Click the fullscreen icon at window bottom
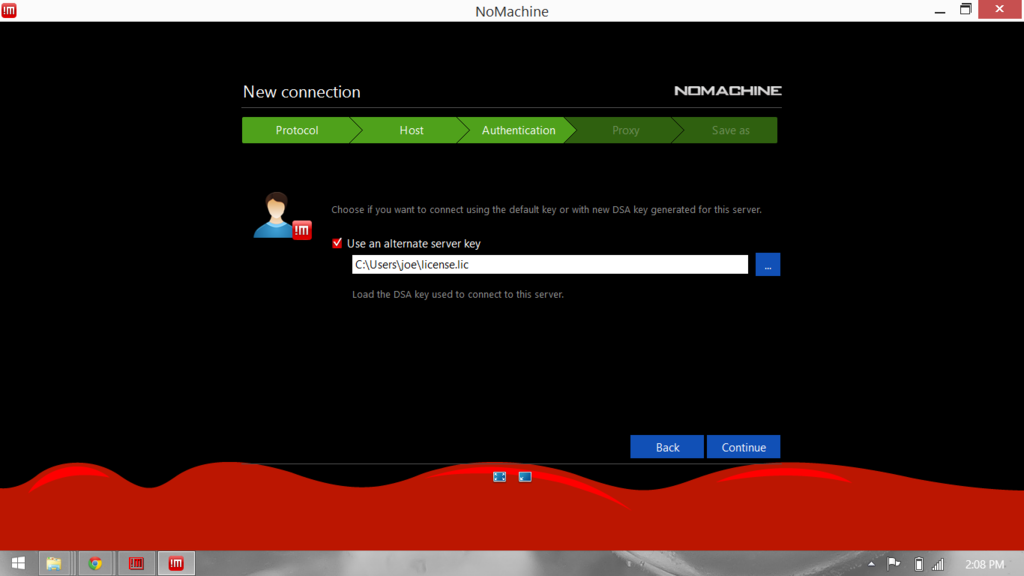Viewport: 1024px width, 576px height. [500, 477]
